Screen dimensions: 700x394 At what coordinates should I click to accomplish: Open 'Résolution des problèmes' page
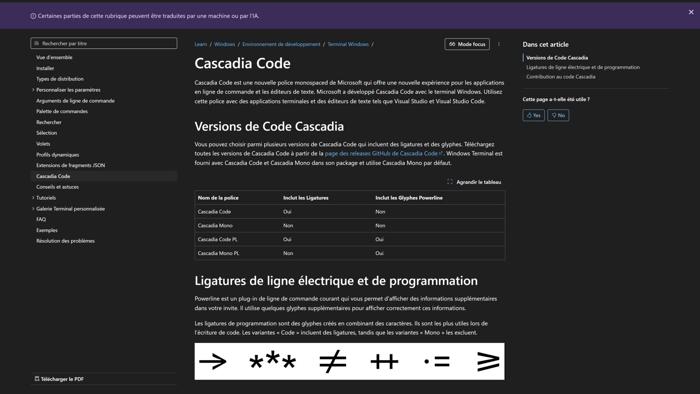pyautogui.click(x=65, y=241)
